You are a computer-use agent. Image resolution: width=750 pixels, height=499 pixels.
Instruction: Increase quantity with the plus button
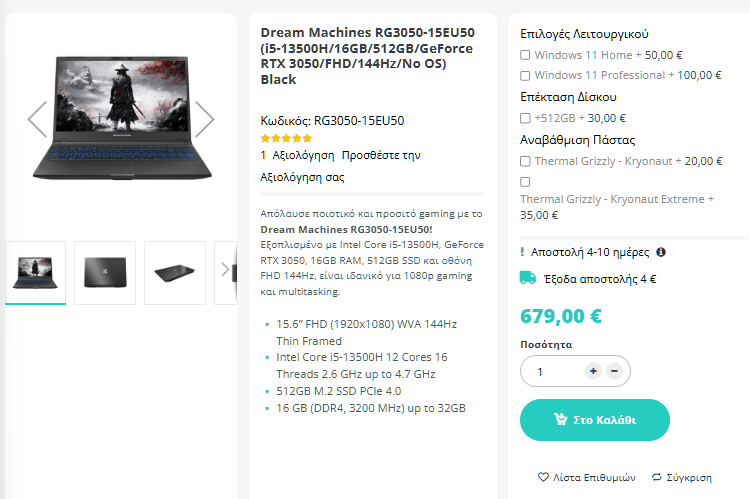pos(593,371)
